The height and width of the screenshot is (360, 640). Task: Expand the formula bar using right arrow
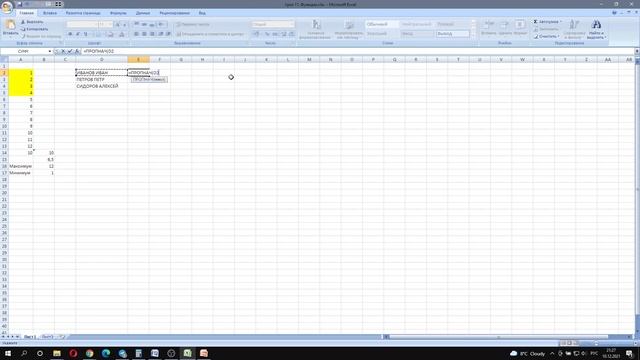click(637, 51)
